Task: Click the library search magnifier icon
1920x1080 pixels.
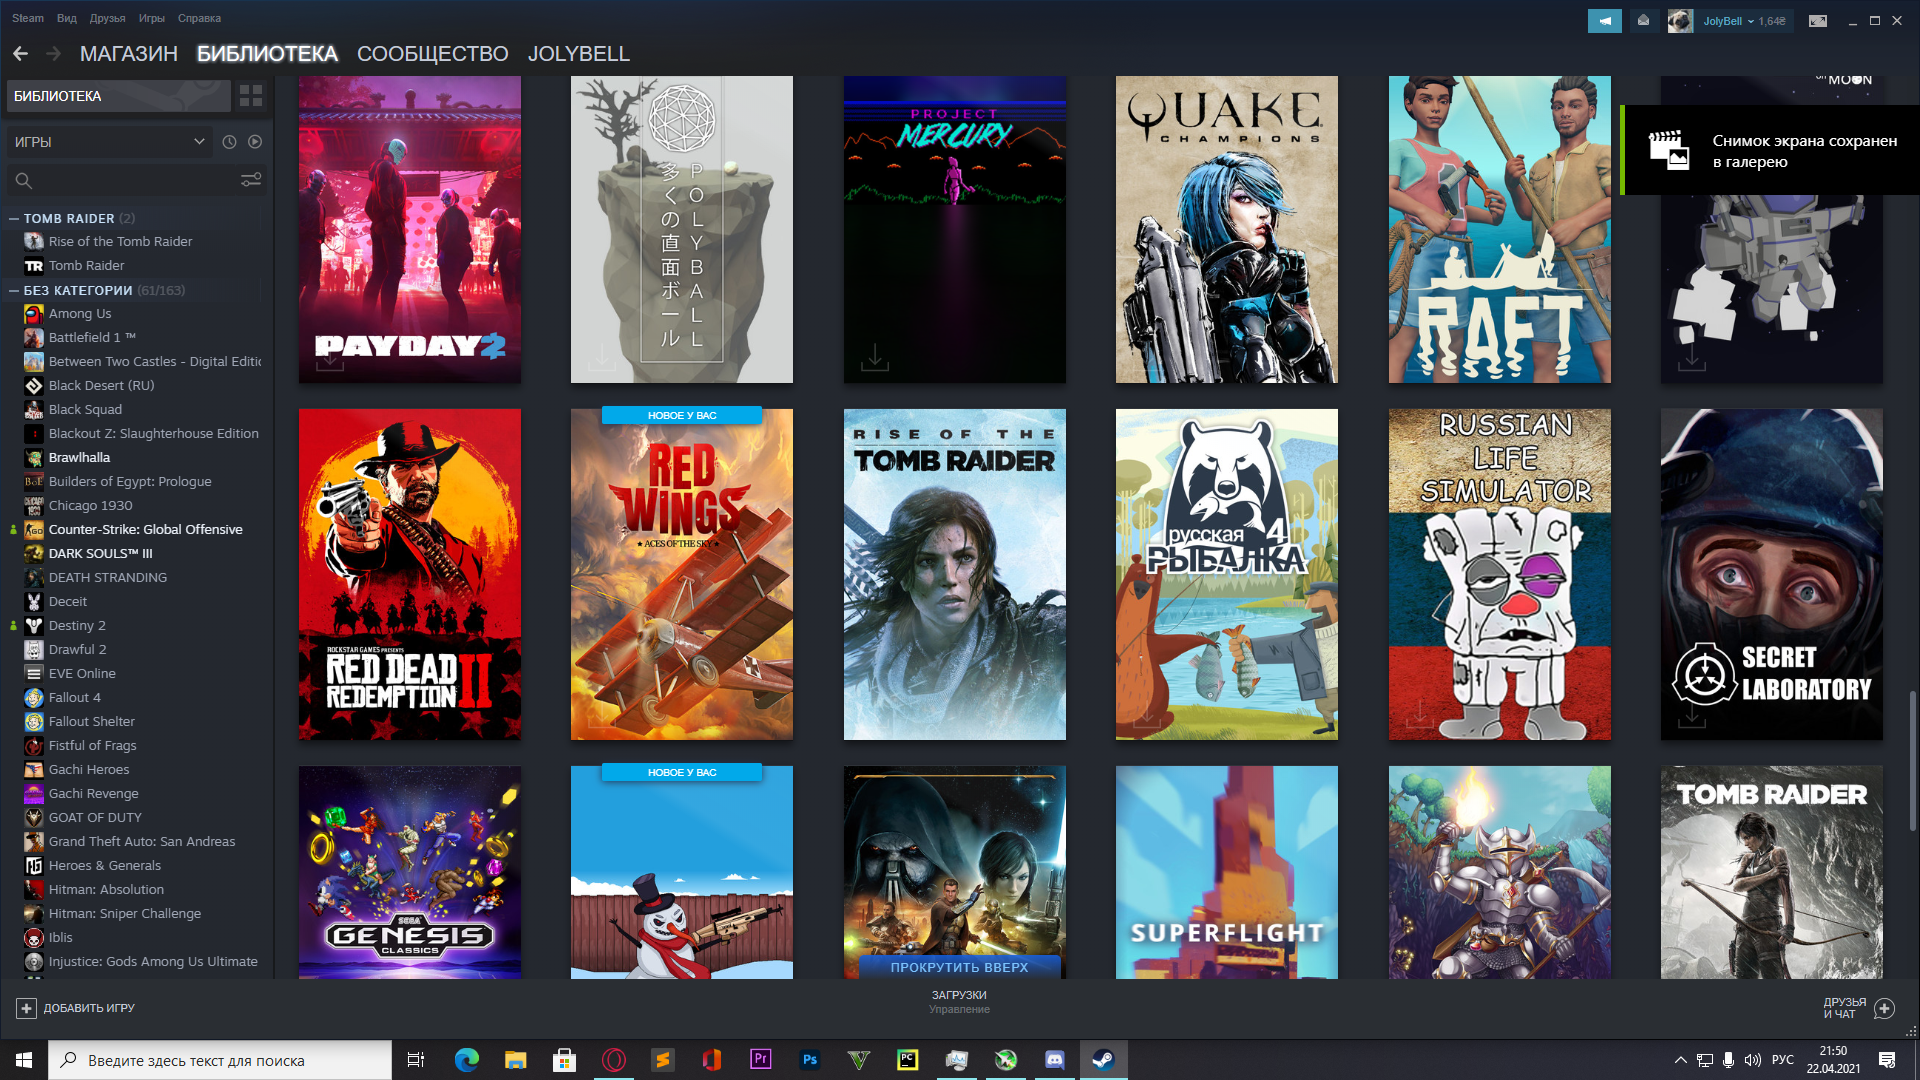Action: [24, 180]
